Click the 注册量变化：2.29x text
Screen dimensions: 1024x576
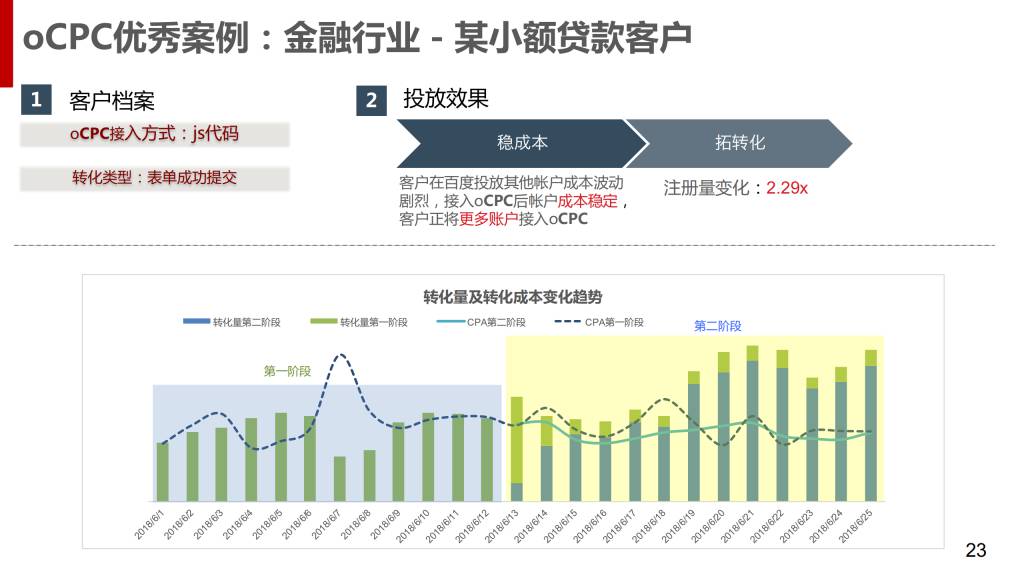point(735,187)
